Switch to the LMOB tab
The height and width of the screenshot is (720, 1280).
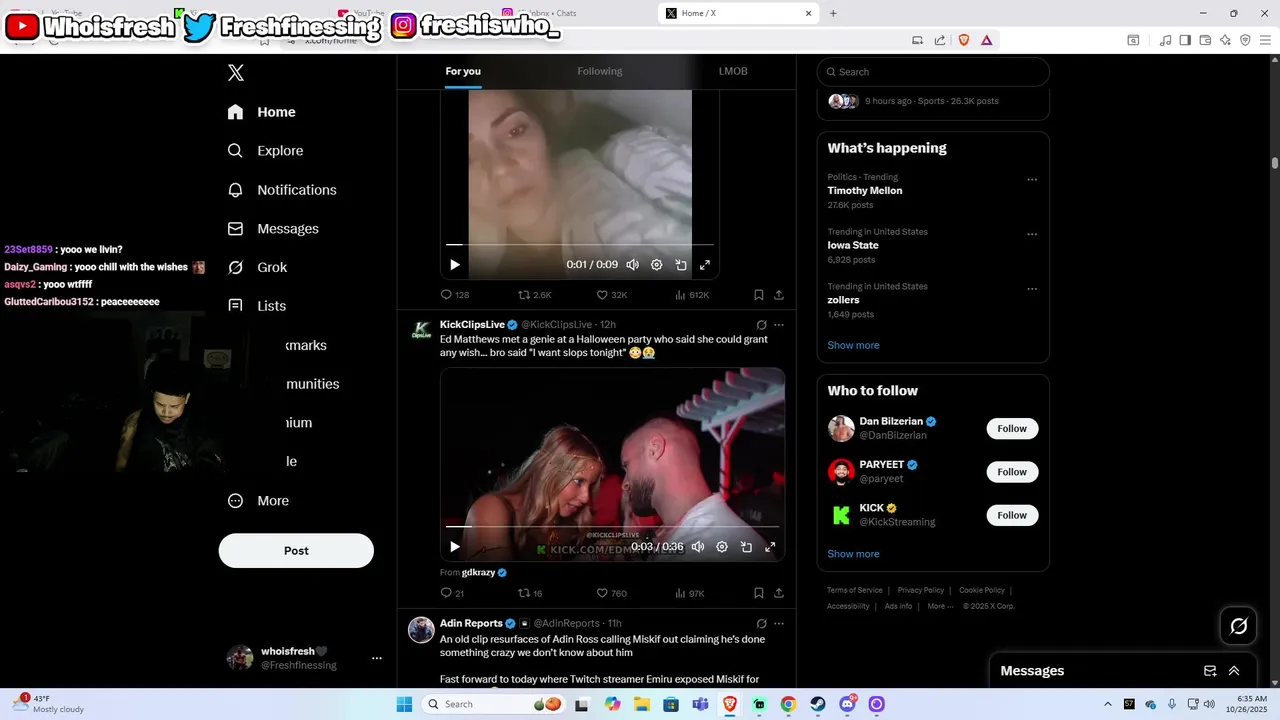[733, 71]
